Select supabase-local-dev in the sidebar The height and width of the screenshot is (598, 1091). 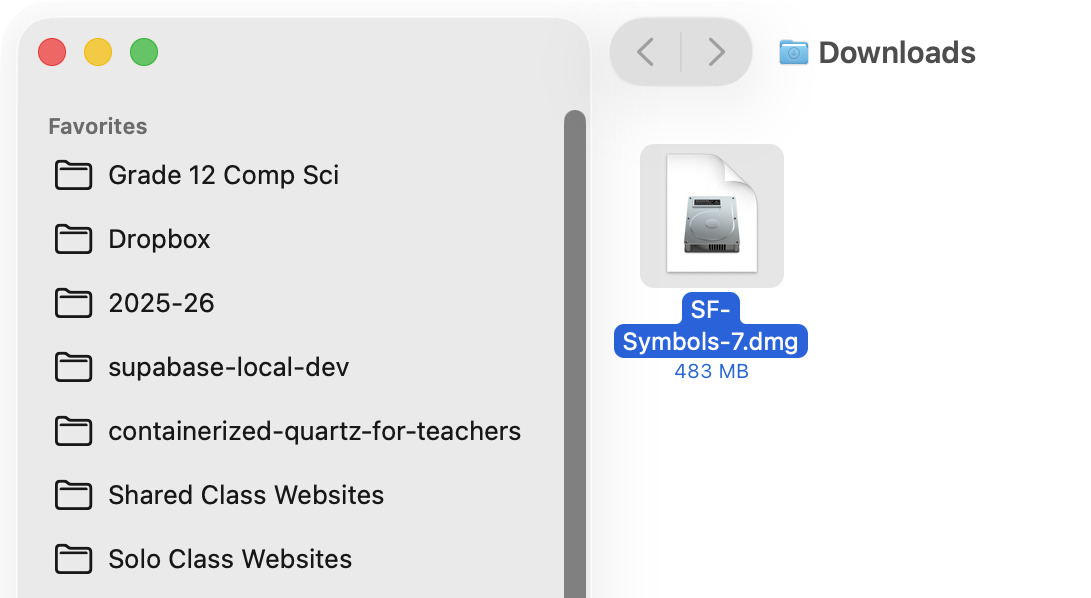228,367
